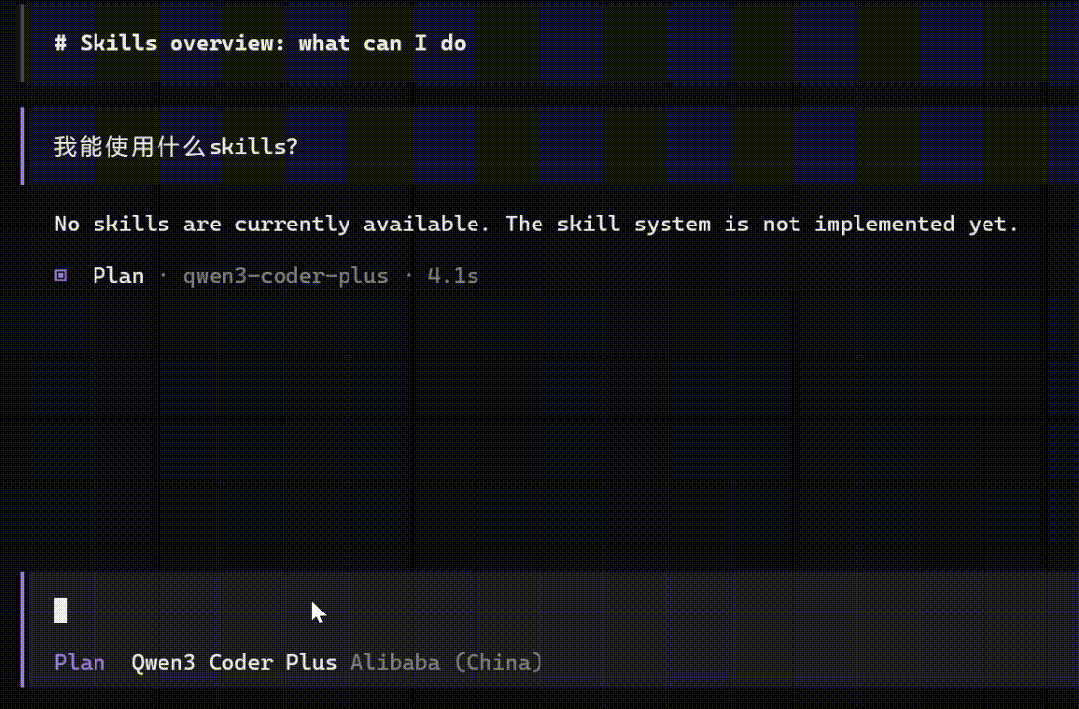Viewport: 1079px width, 709px height.
Task: Click the purple bar beside the user message
Action: click(20, 146)
